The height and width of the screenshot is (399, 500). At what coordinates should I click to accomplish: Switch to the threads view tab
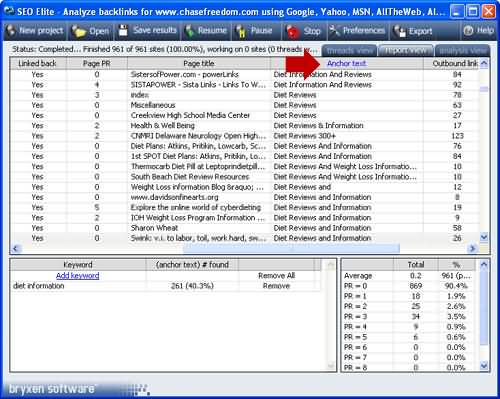[349, 51]
